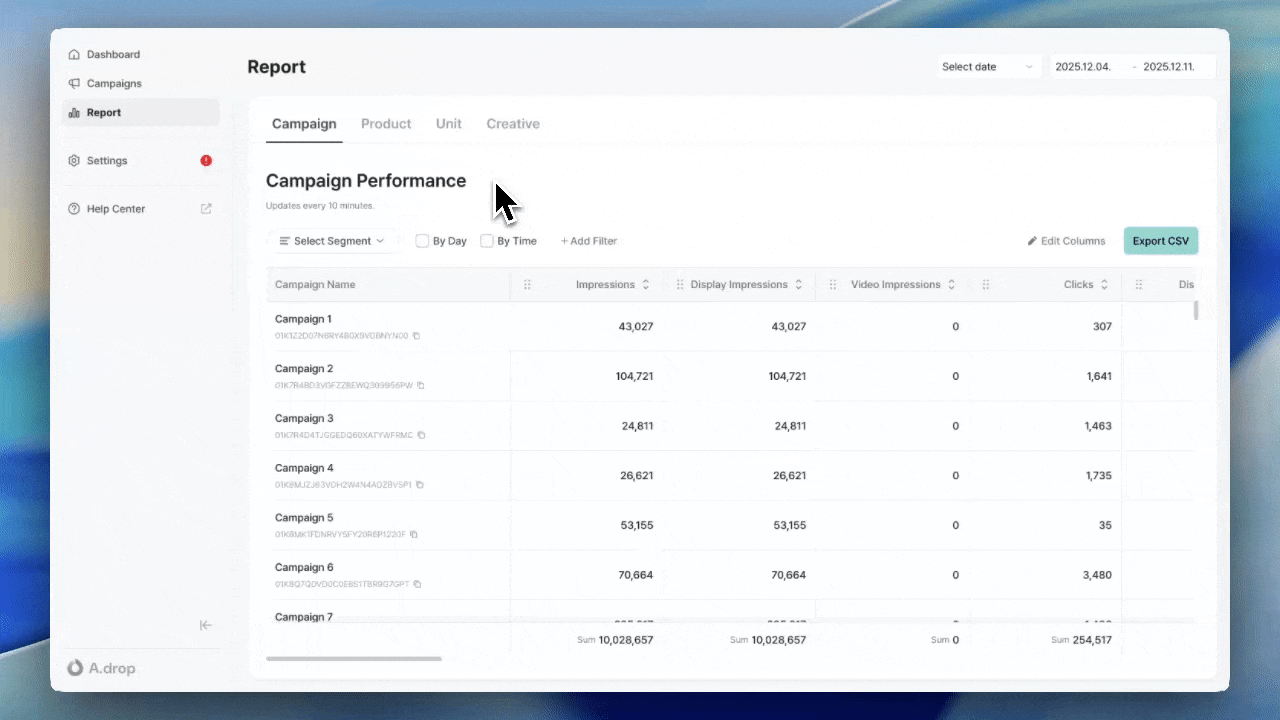
Task: Switch to the Creative tab
Action: [512, 123]
